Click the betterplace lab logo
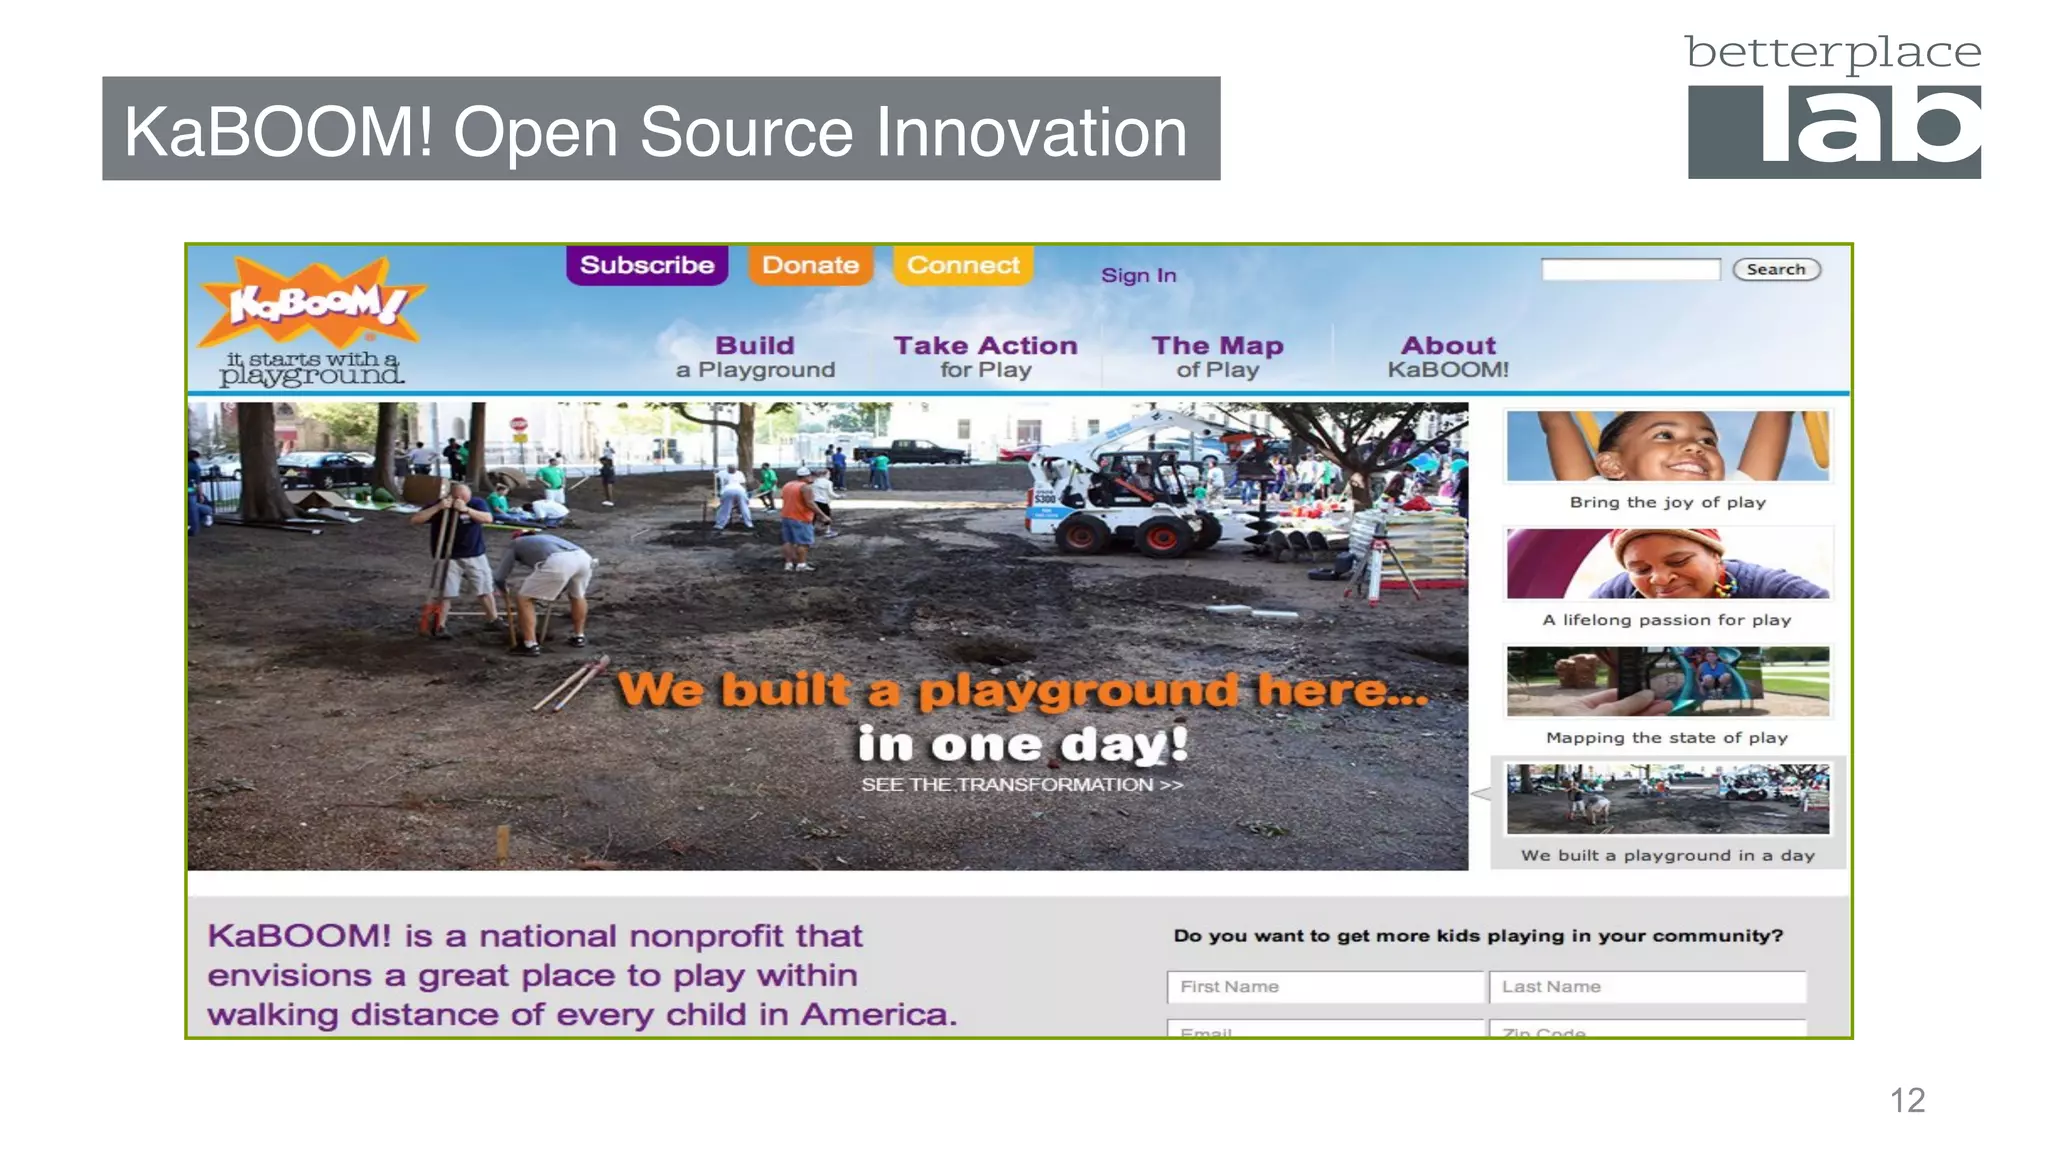This screenshot has width=2048, height=1152. (x=1833, y=107)
